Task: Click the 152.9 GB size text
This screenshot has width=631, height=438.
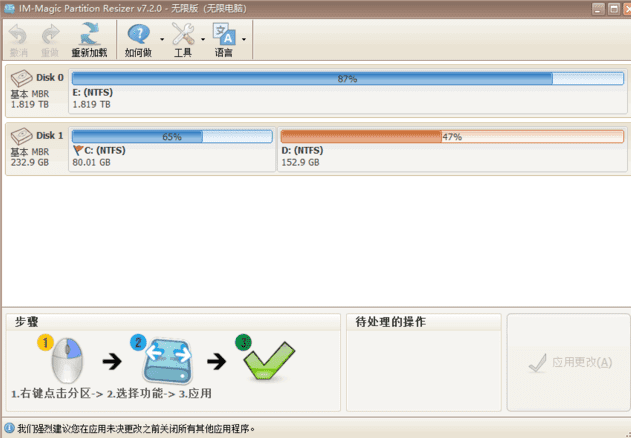Action: pyautogui.click(x=301, y=162)
